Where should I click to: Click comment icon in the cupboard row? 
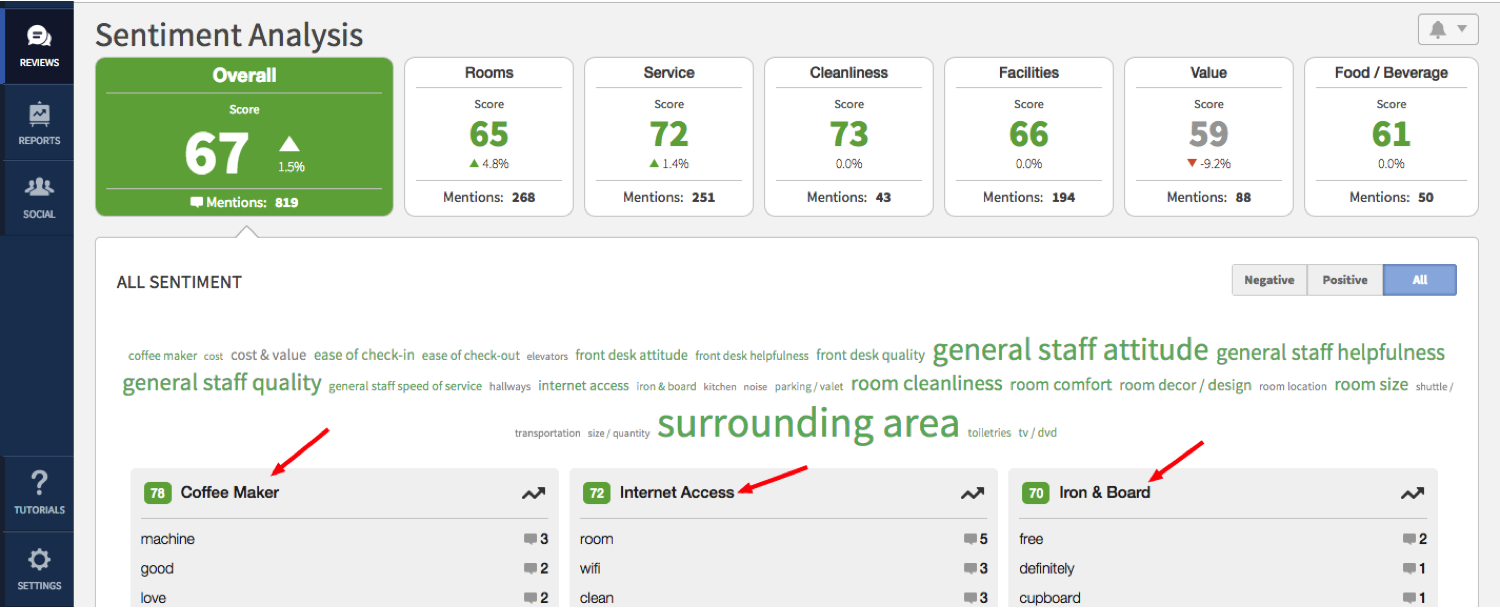[1409, 598]
